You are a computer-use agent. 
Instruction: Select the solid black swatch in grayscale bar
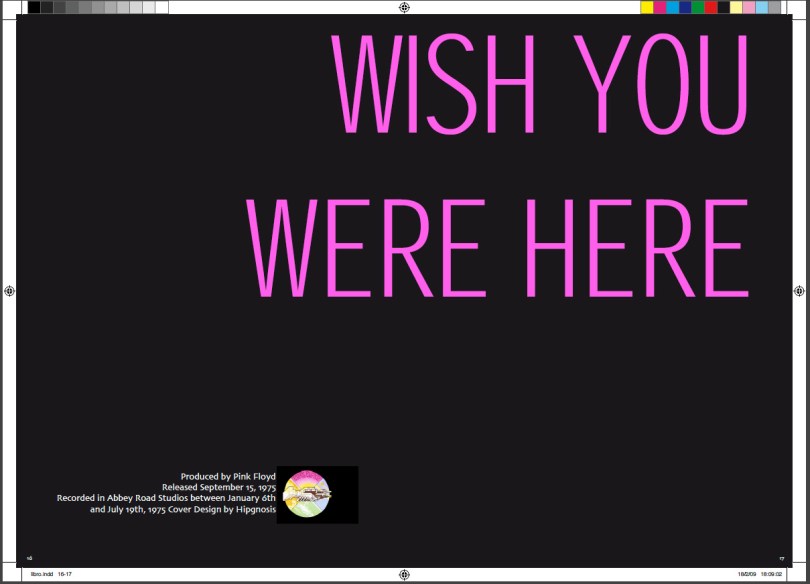(34, 7)
